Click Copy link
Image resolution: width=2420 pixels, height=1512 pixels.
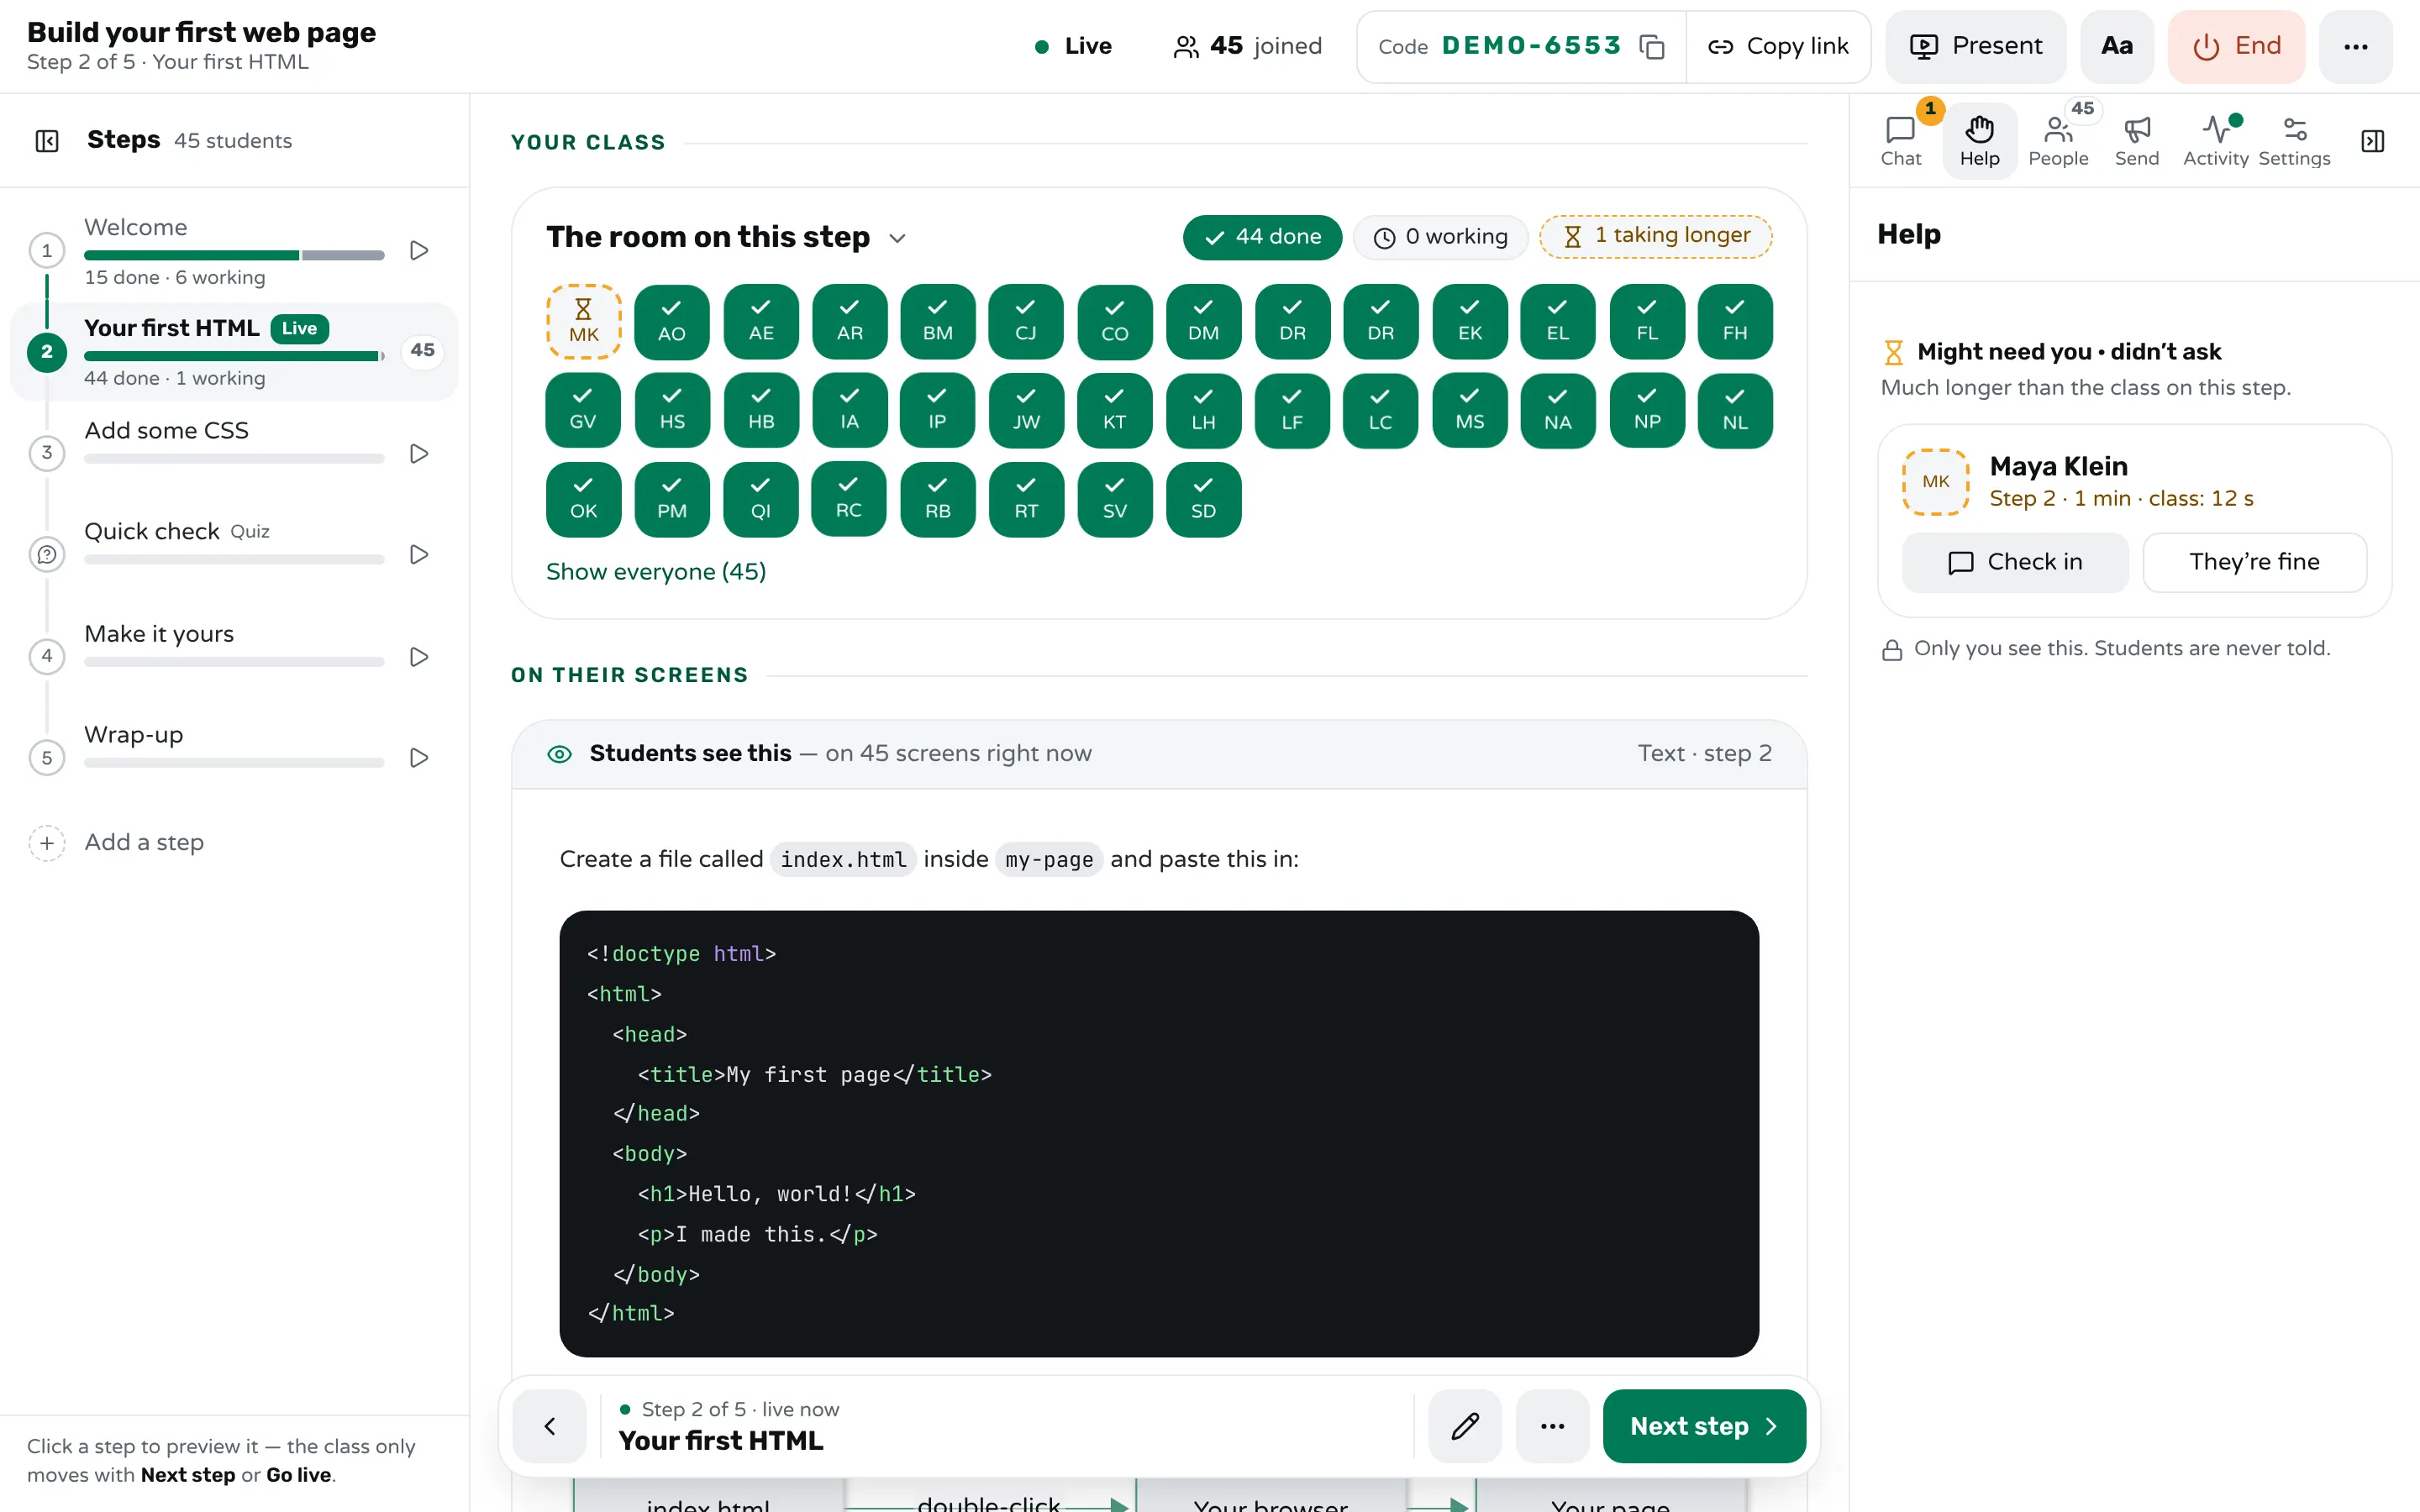click(x=1778, y=46)
